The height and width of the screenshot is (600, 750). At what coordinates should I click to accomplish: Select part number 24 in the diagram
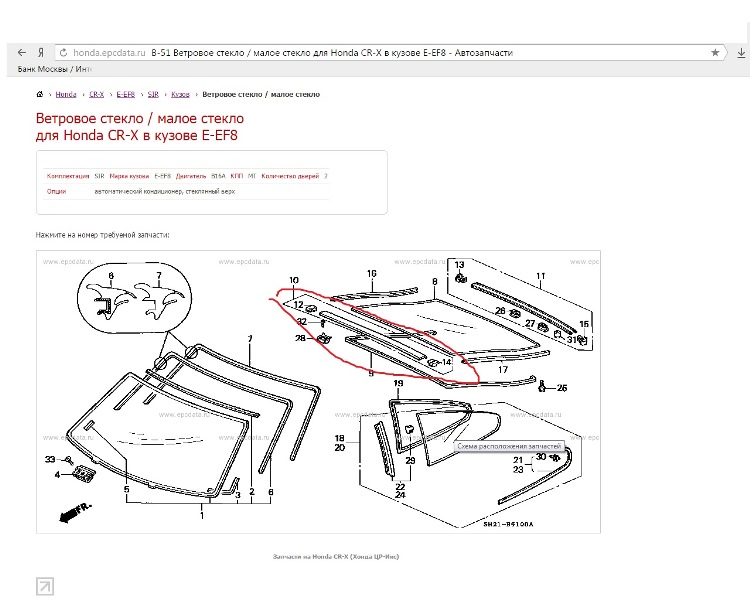tap(400, 495)
